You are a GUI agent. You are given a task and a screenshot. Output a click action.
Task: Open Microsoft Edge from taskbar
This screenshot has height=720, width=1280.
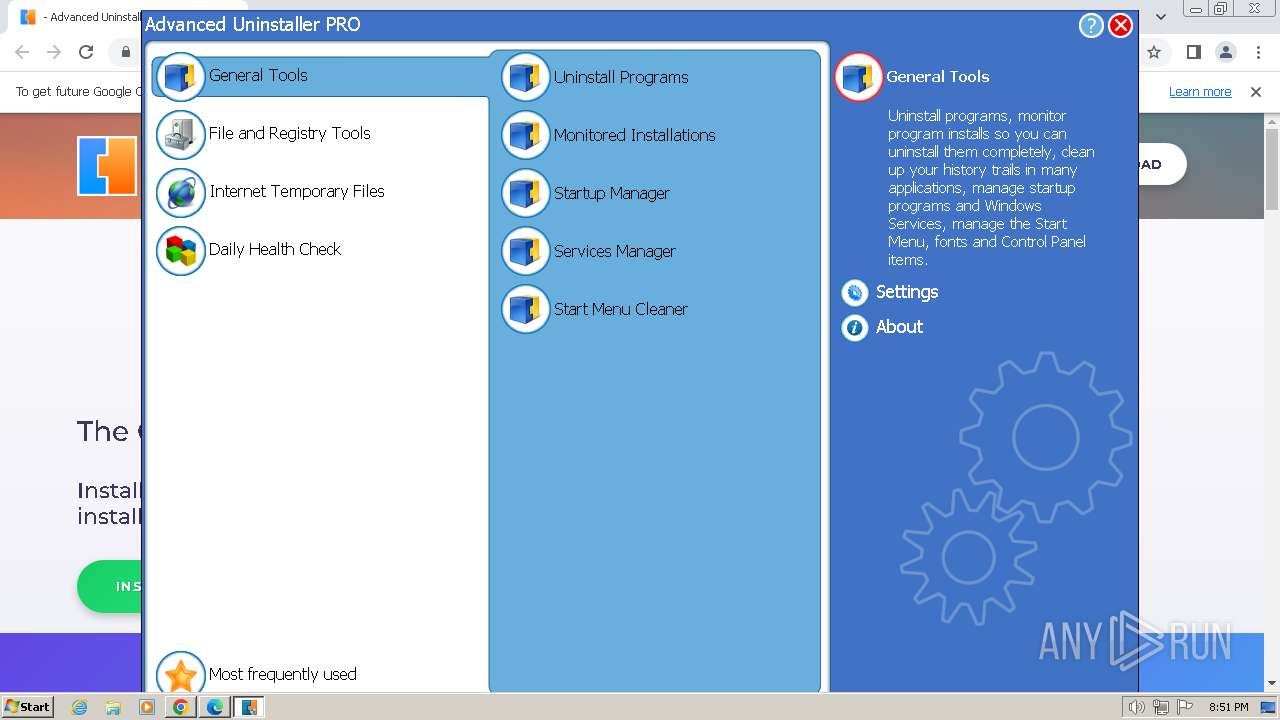click(214, 707)
